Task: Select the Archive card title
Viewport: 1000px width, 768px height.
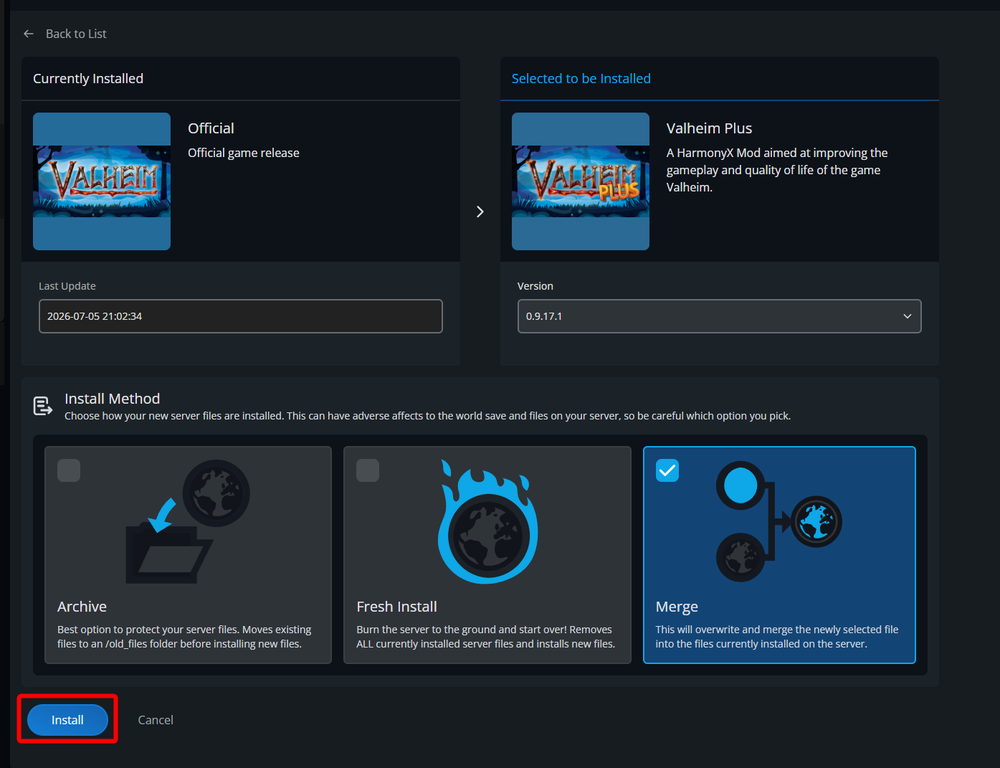Action: (82, 607)
